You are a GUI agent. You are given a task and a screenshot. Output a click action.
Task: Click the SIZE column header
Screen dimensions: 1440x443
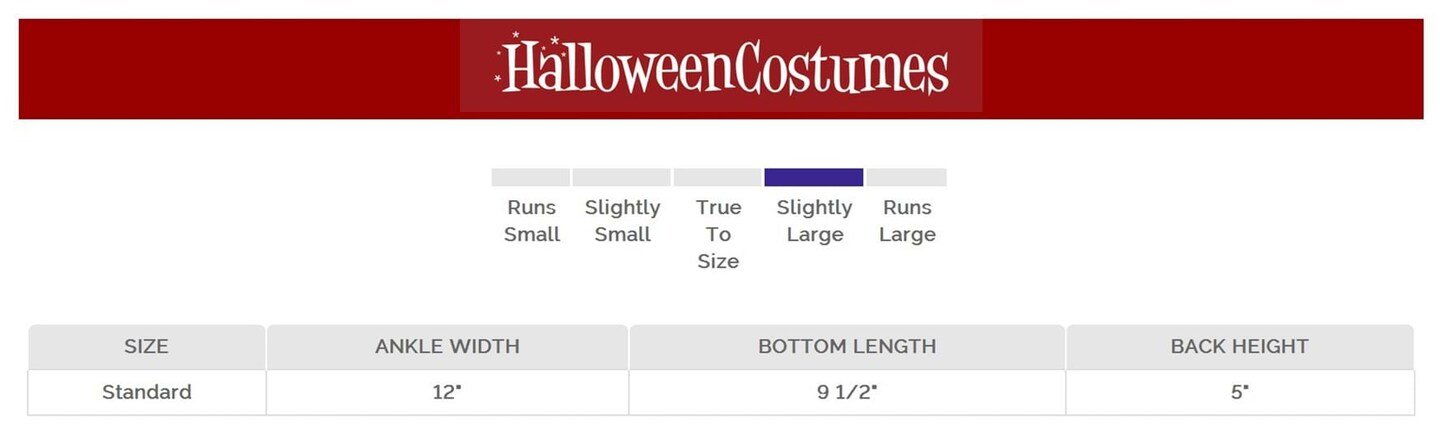(x=146, y=347)
